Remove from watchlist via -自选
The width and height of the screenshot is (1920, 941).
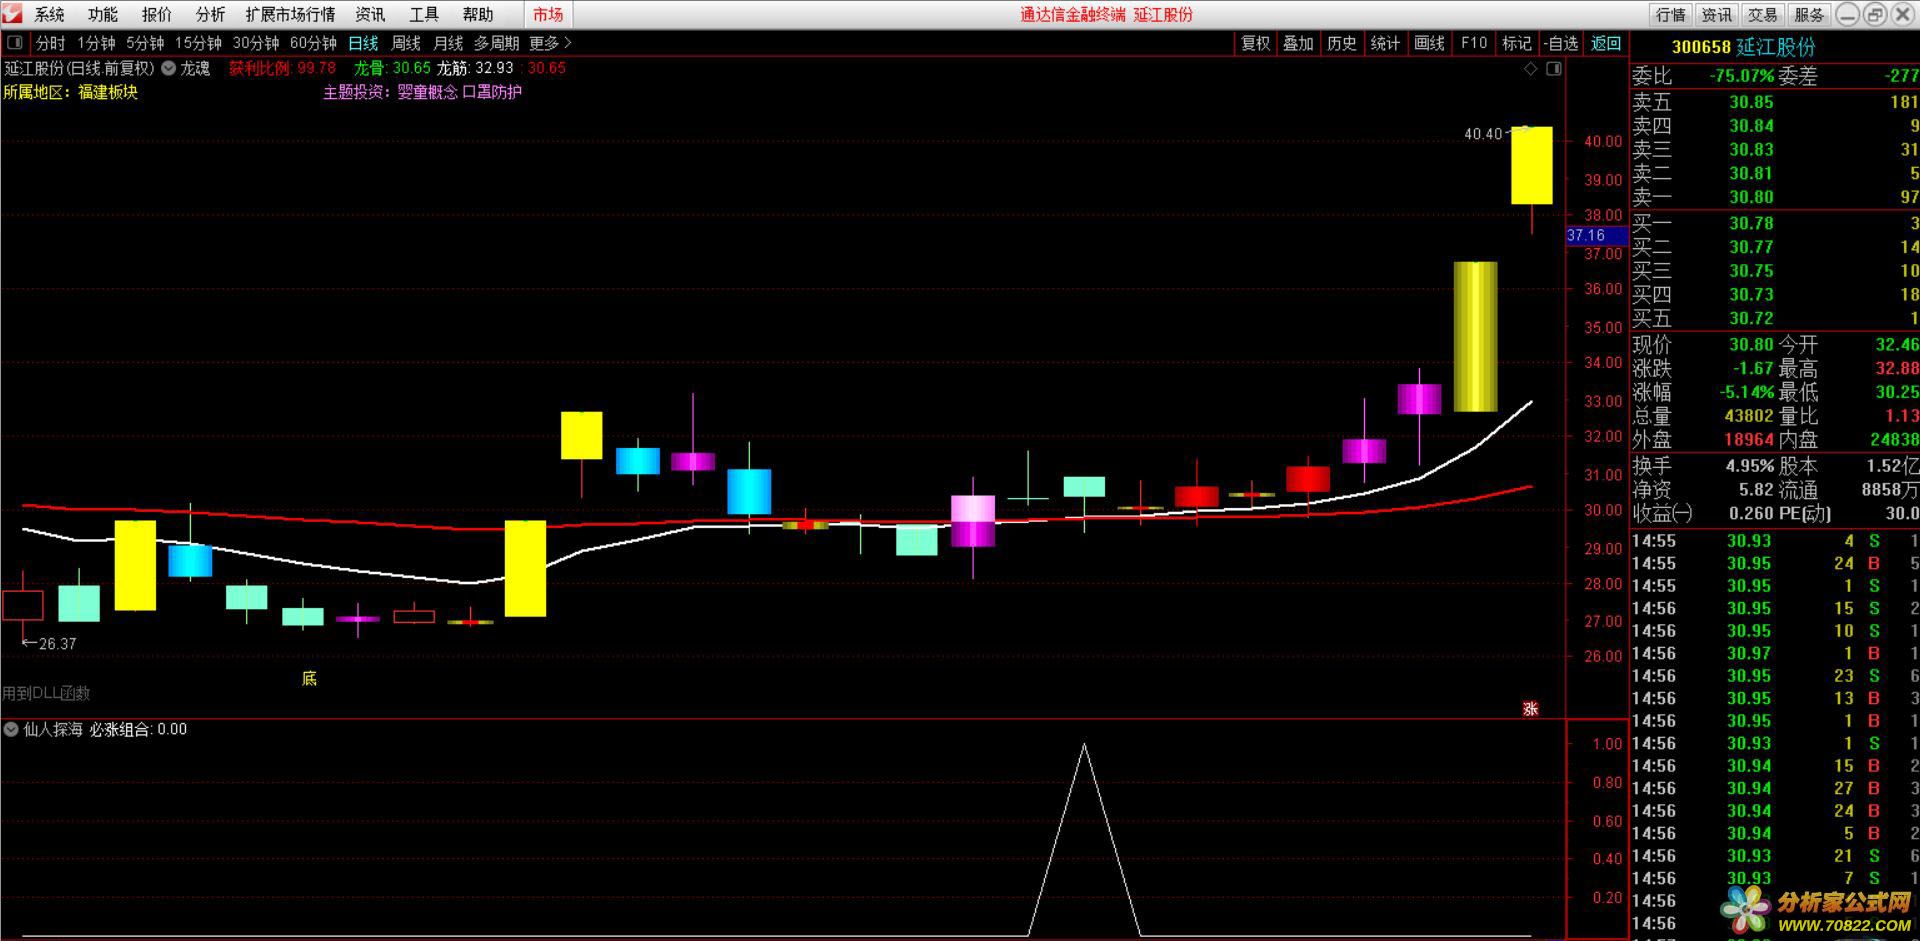[1561, 43]
